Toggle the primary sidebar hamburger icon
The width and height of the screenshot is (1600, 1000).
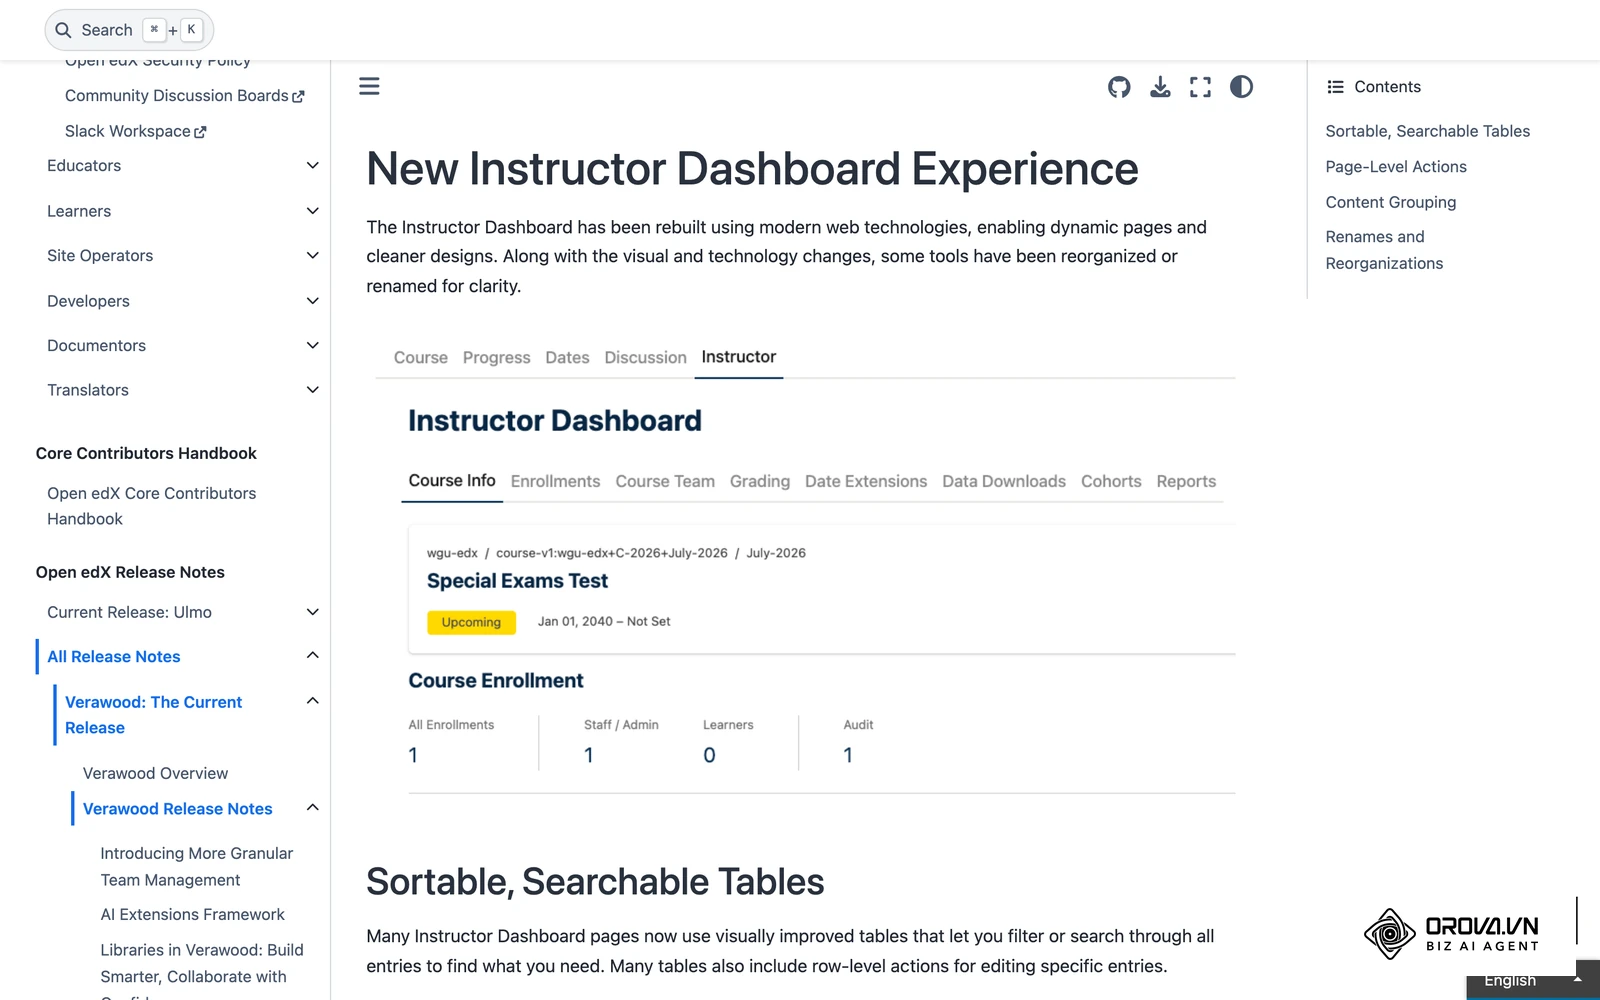pyautogui.click(x=369, y=87)
